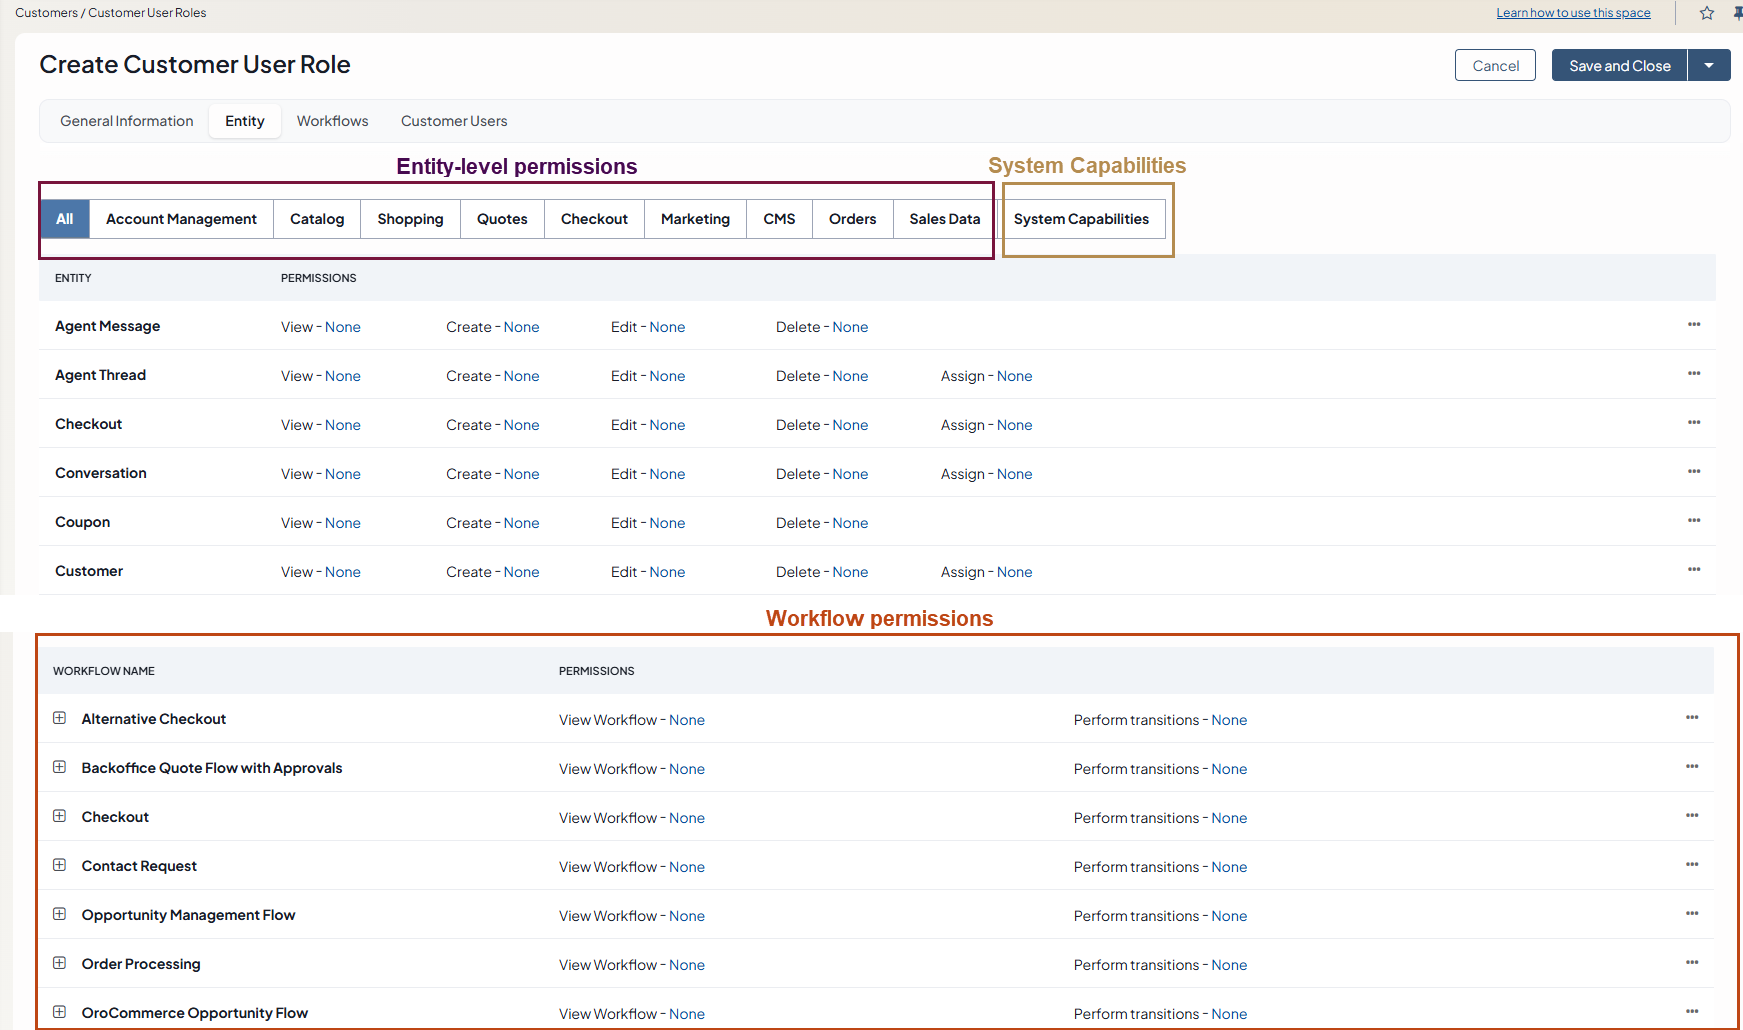Change Checkout Assign permission value
The height and width of the screenshot is (1030, 1743).
[1014, 425]
